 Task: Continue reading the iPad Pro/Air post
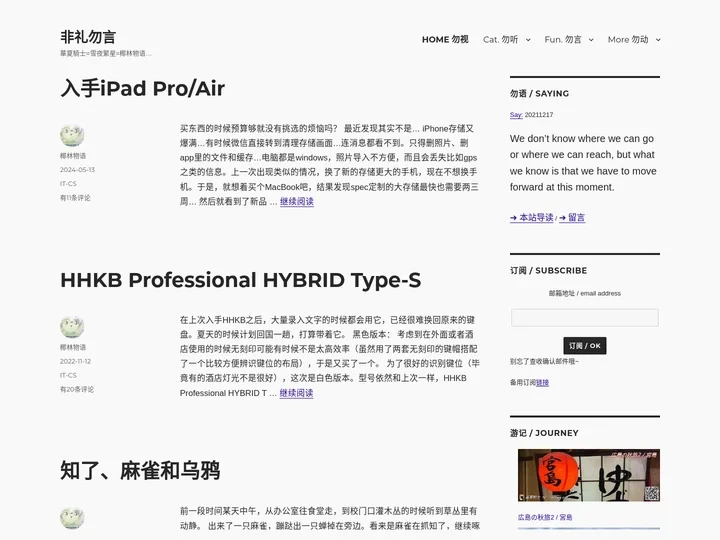pos(297,202)
